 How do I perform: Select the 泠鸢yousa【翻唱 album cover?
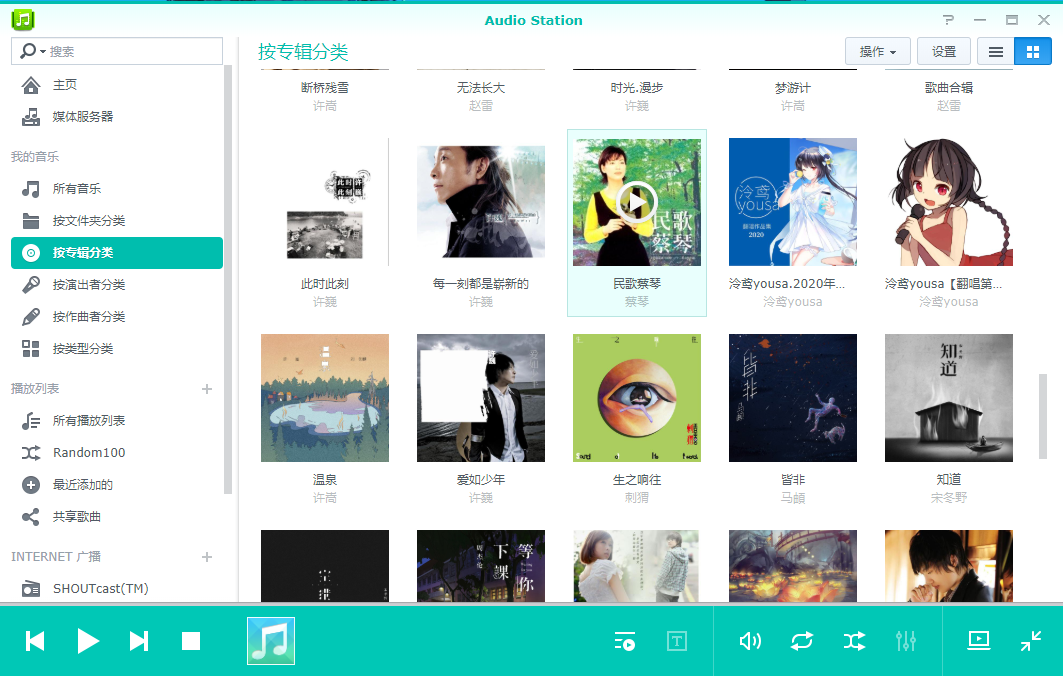point(948,202)
